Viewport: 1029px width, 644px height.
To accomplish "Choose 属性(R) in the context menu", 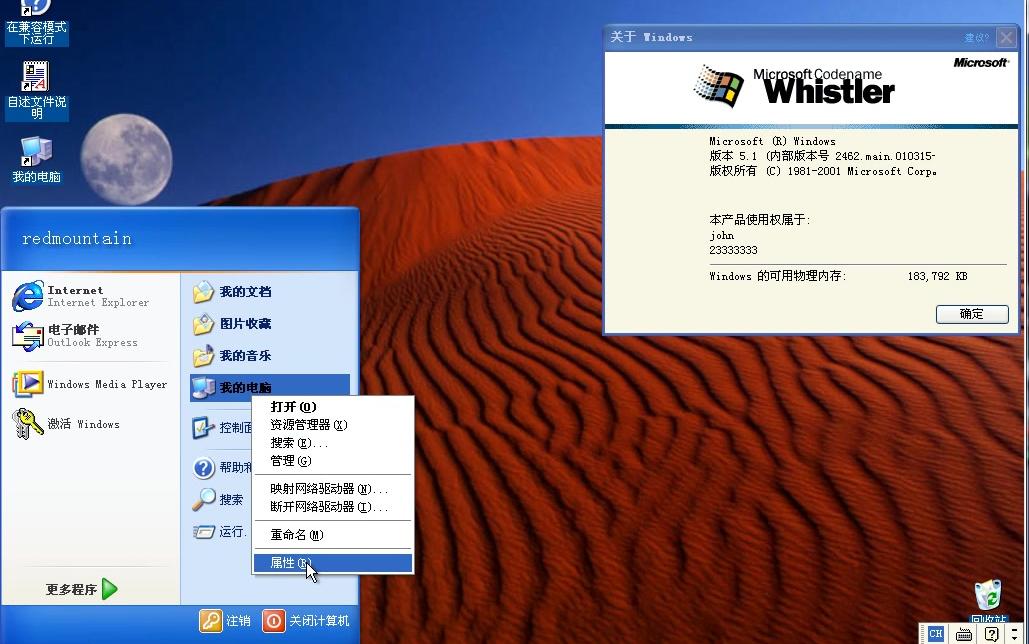I will (x=332, y=563).
